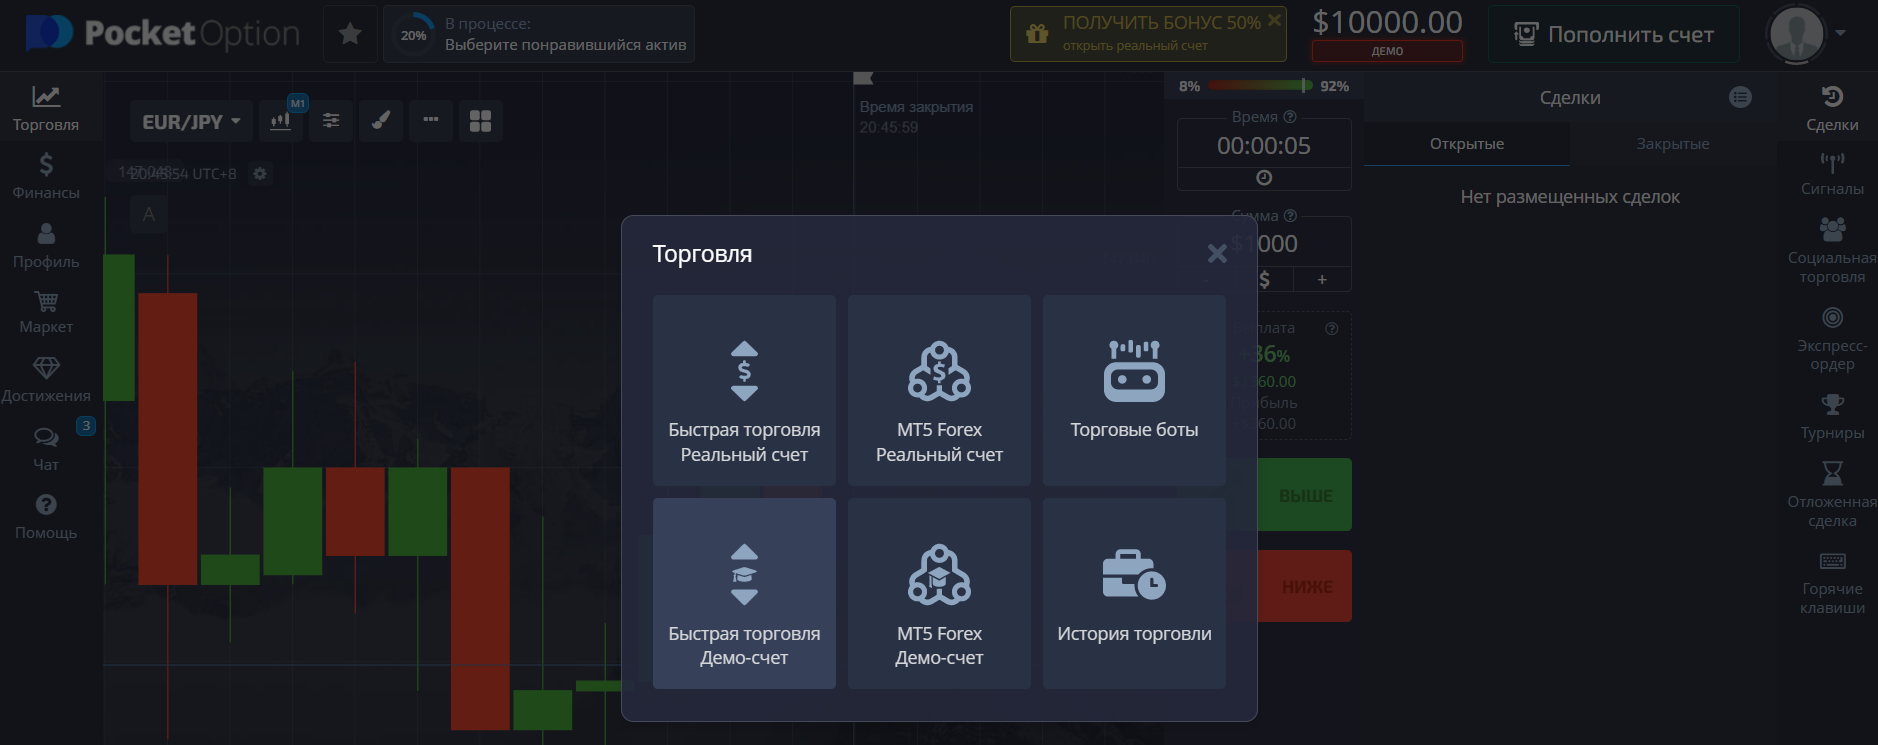Close the Торговля dialog
The image size is (1878, 745).
pyautogui.click(x=1217, y=254)
